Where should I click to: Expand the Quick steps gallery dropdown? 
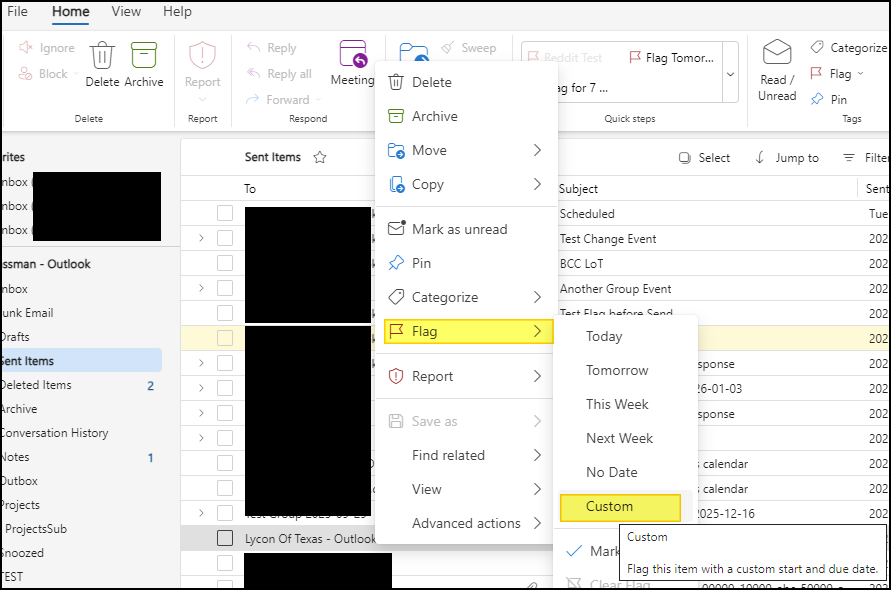(730, 75)
